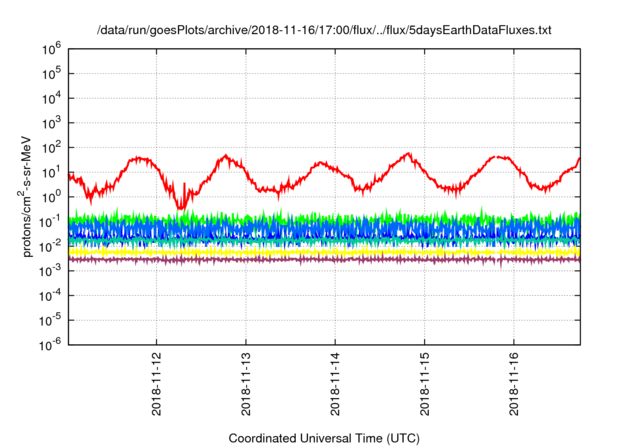Click the 10^0 y-axis tick label
The width and height of the screenshot is (640, 448).
[x=51, y=197]
